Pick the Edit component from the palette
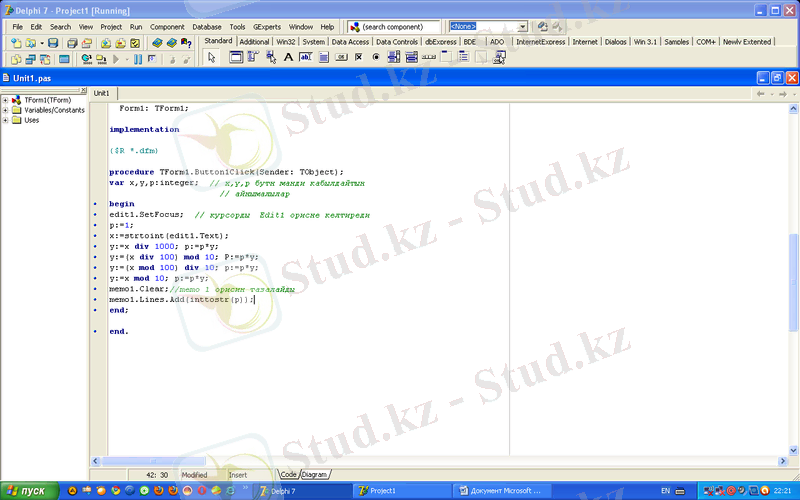Viewport: 800px width, 500px height. tap(306, 57)
